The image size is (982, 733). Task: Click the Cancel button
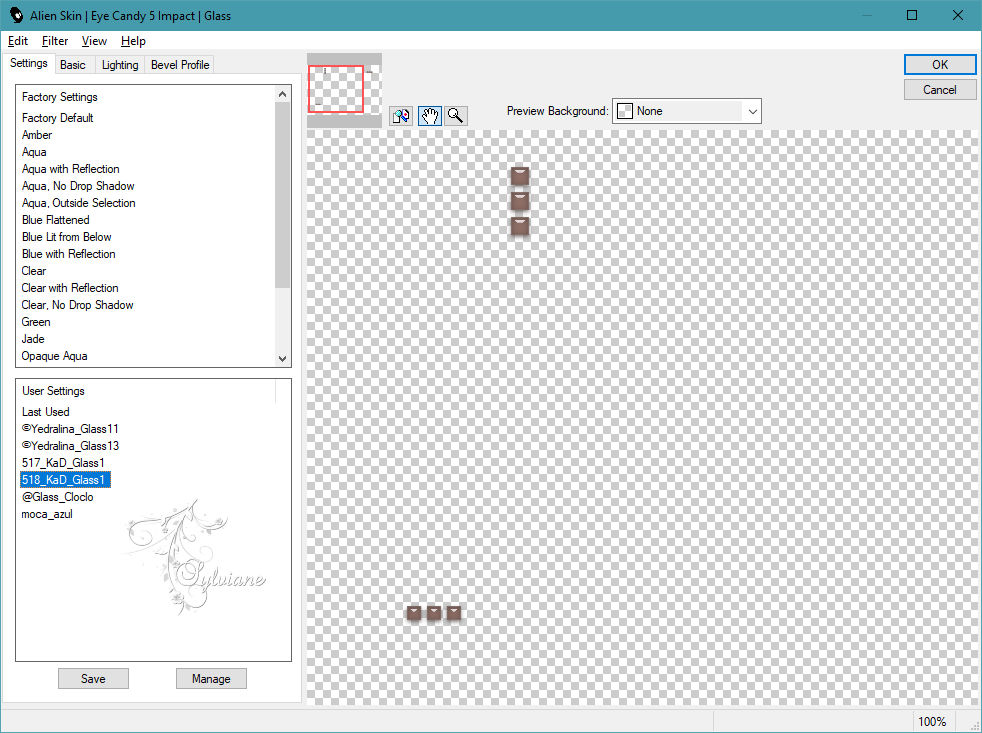tap(939, 90)
